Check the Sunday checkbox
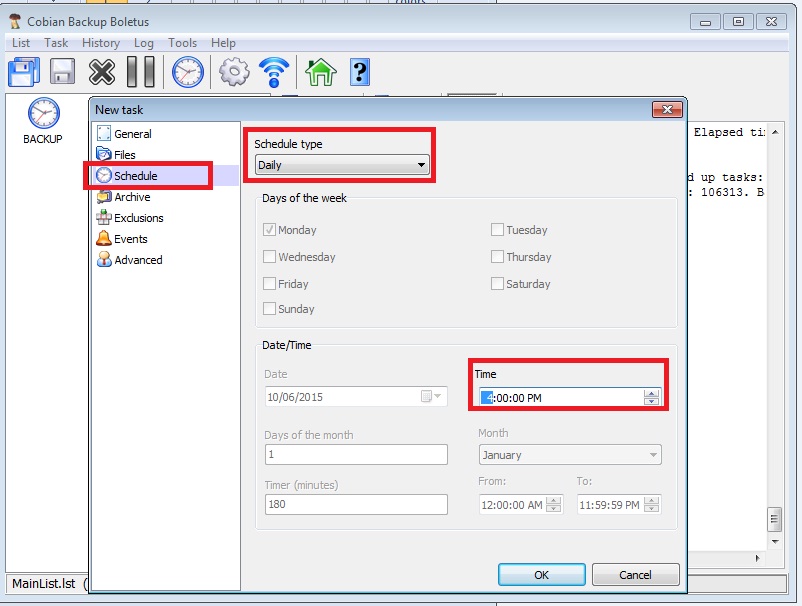The height and width of the screenshot is (606, 802). [270, 309]
